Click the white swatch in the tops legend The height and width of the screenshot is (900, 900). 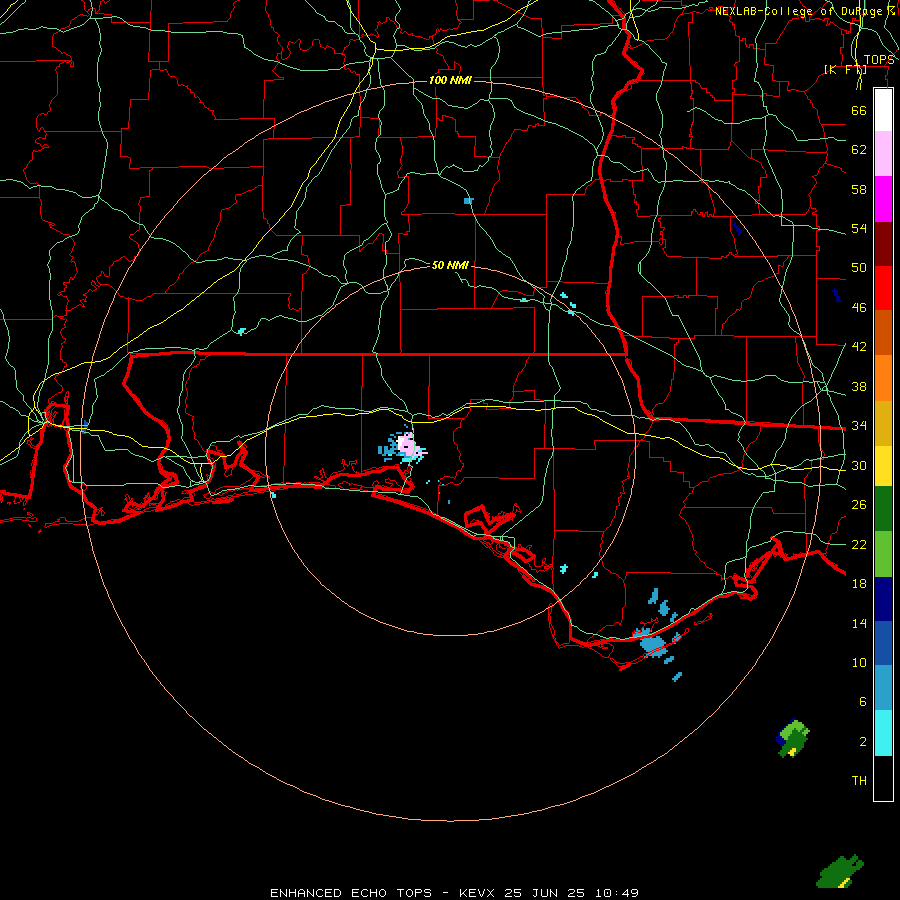(883, 110)
